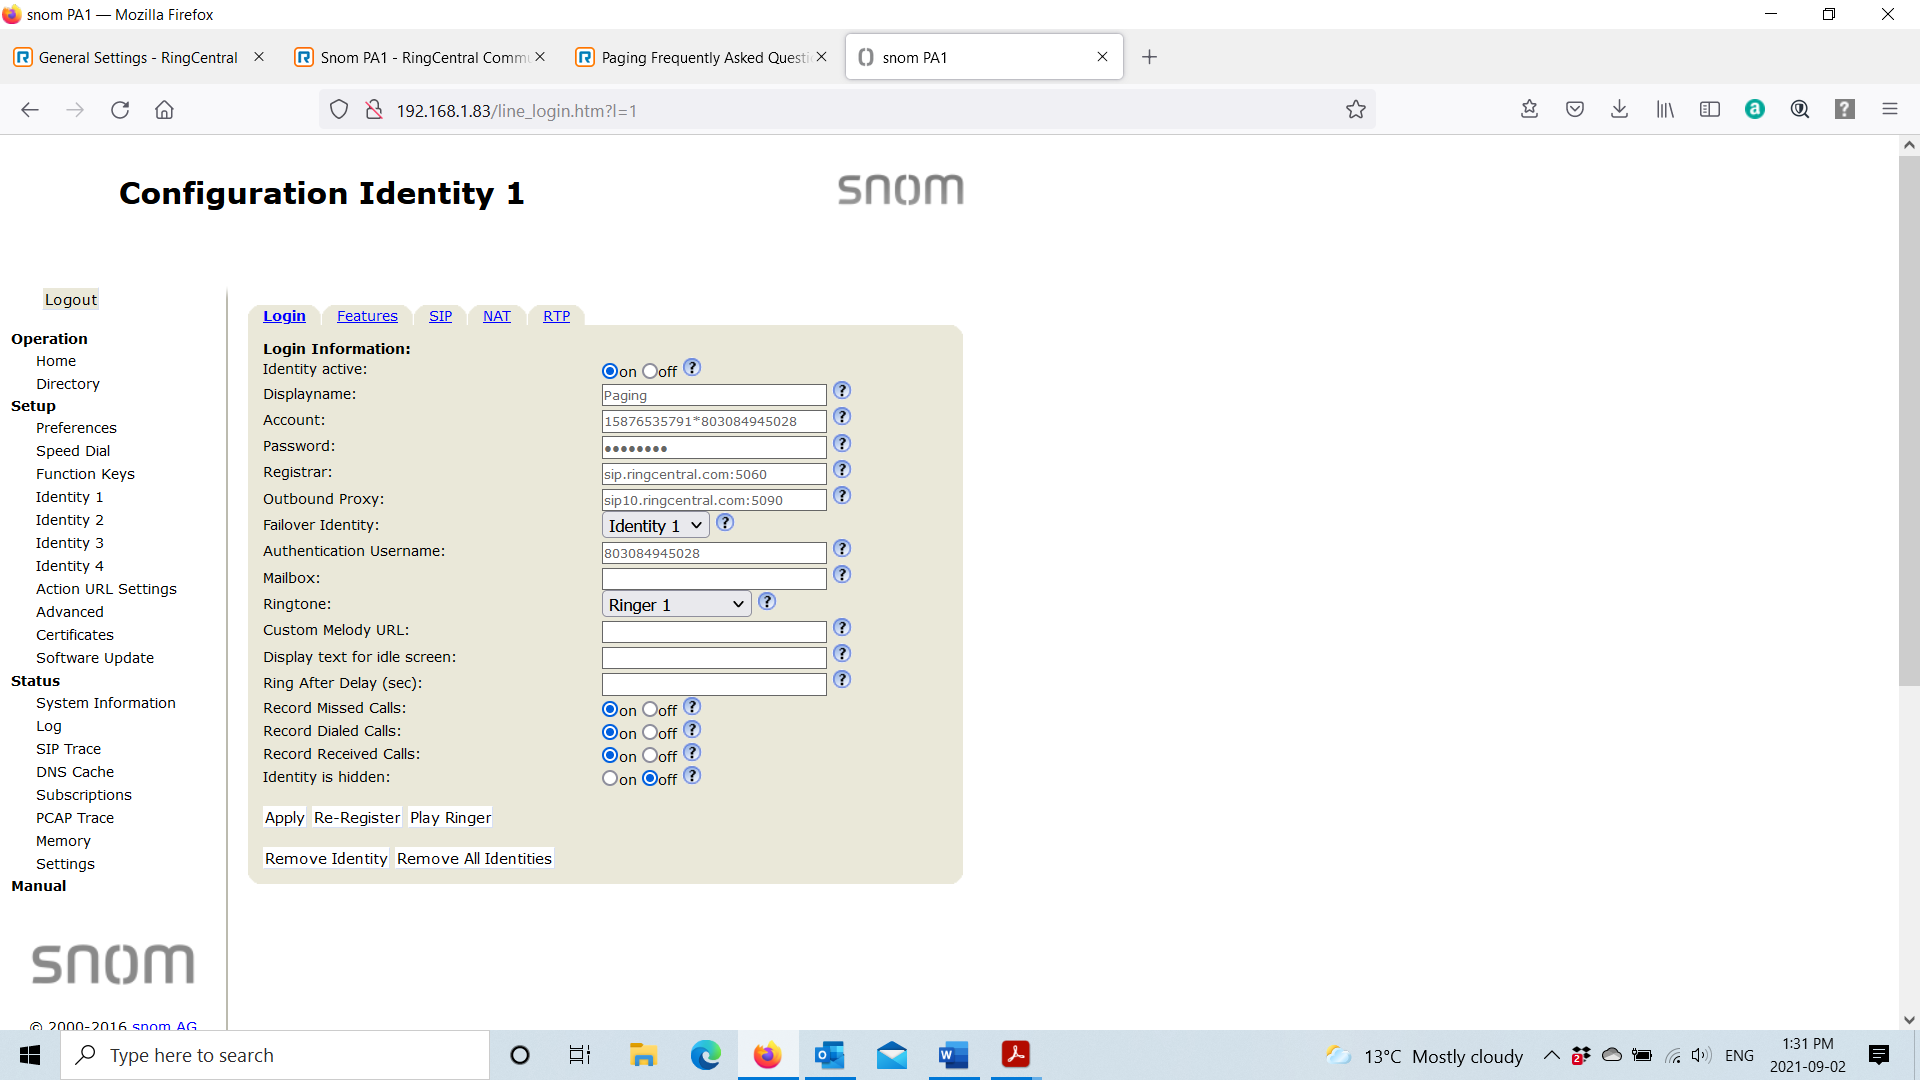Open help icon for Registrar field
Screen dimensions: 1920x1080
(x=842, y=469)
